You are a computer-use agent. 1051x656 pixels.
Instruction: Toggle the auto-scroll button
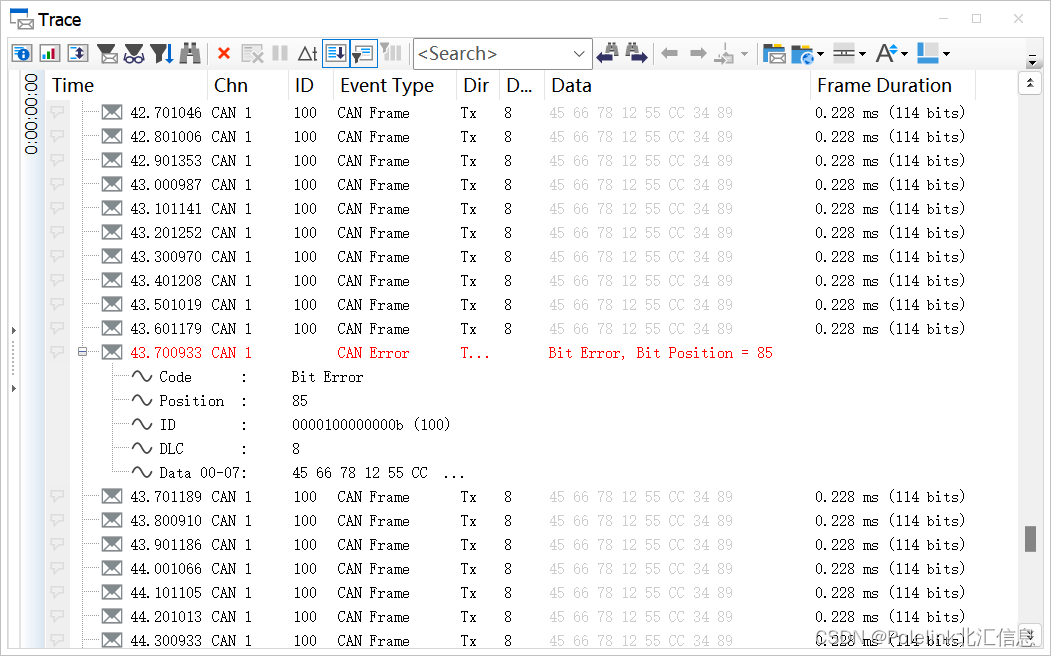point(336,53)
